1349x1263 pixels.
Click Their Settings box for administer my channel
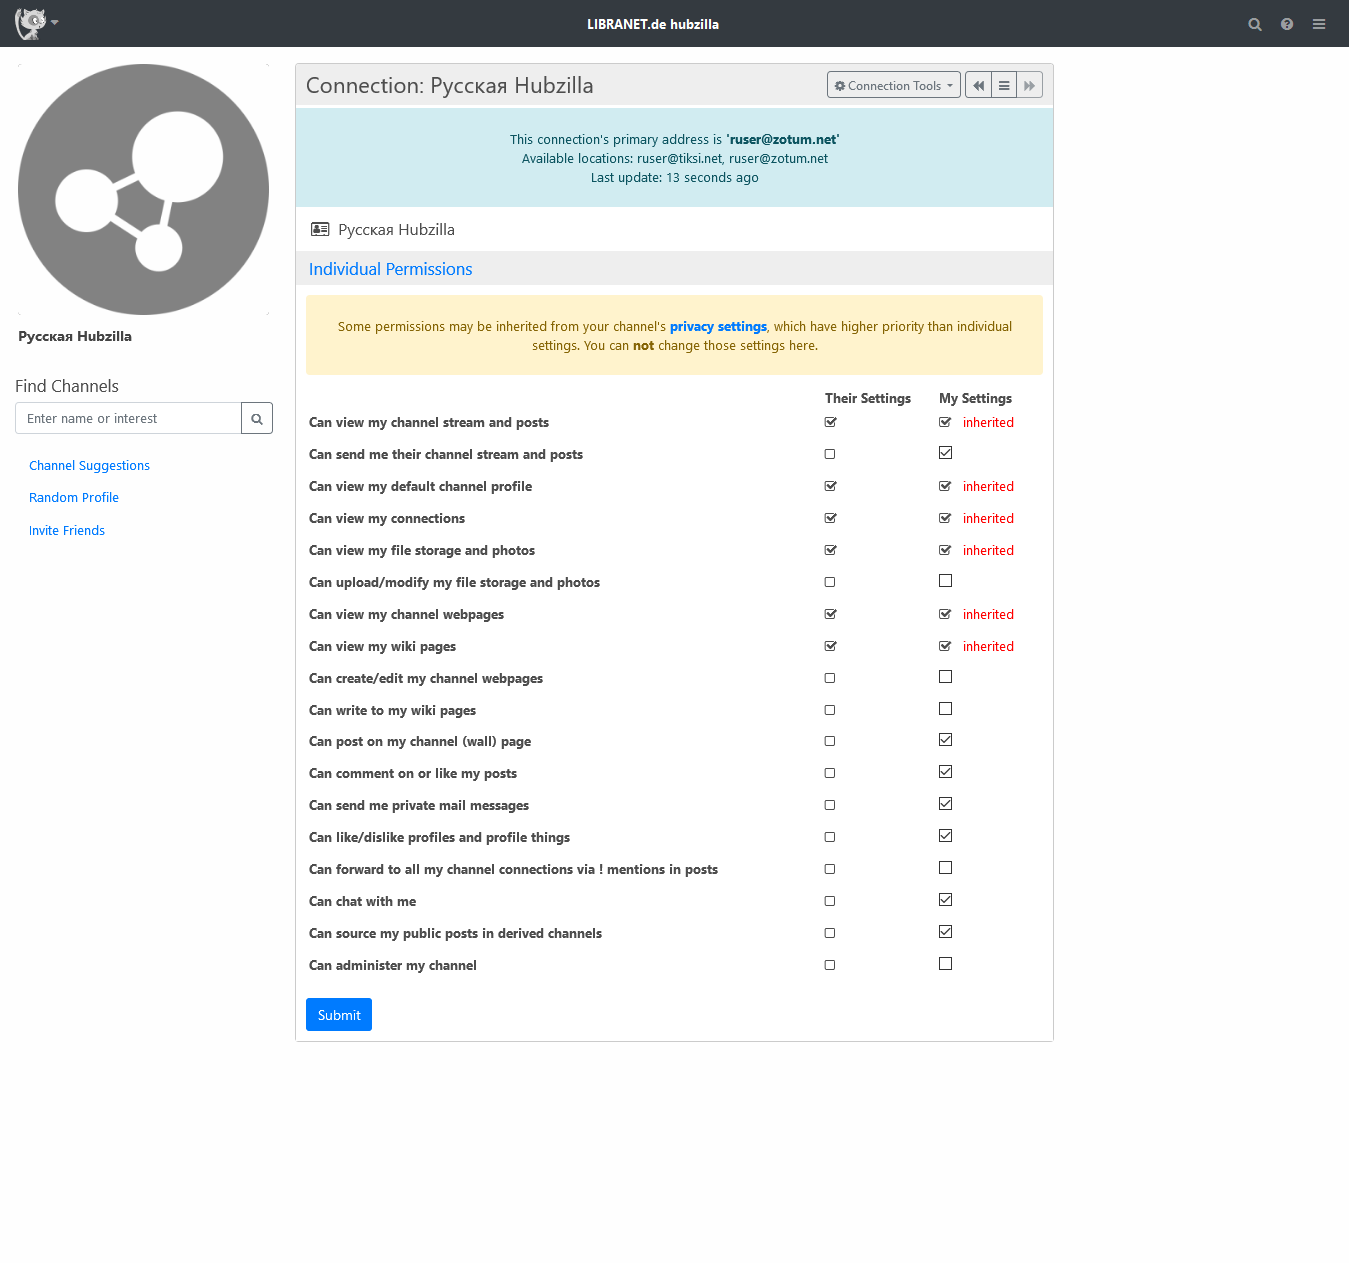click(830, 965)
